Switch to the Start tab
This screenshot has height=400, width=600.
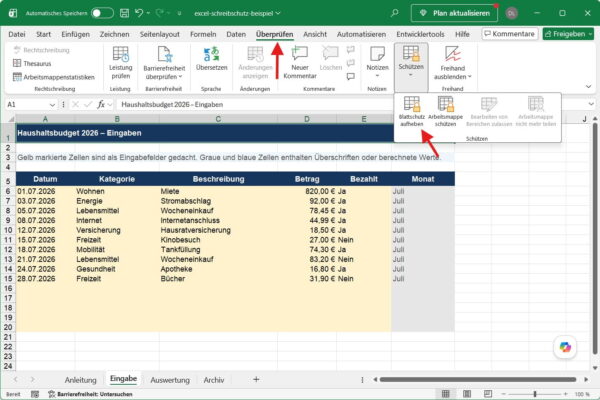pos(43,34)
